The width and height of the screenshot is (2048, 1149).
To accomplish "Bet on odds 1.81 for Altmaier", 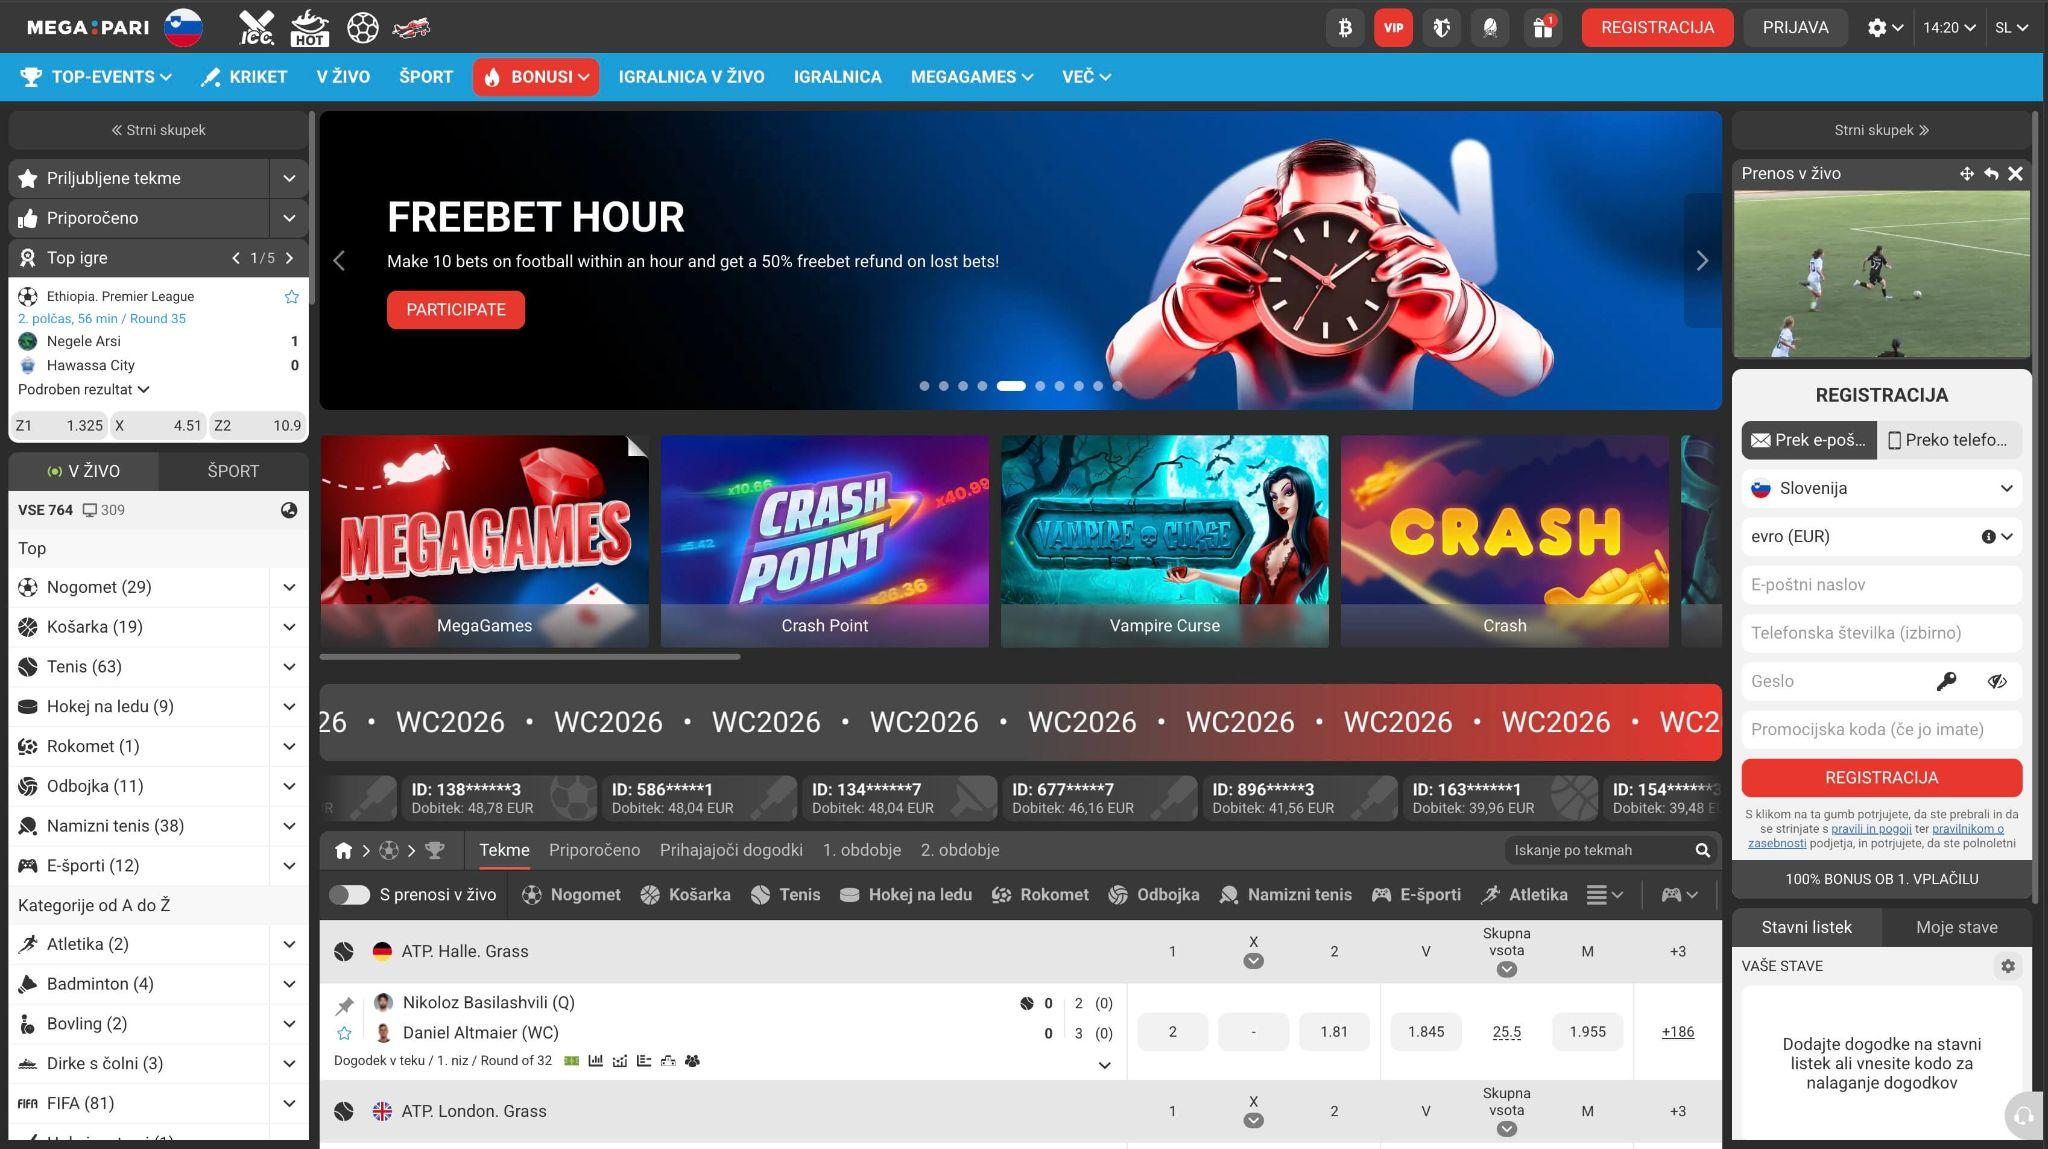I will click(x=1334, y=1032).
